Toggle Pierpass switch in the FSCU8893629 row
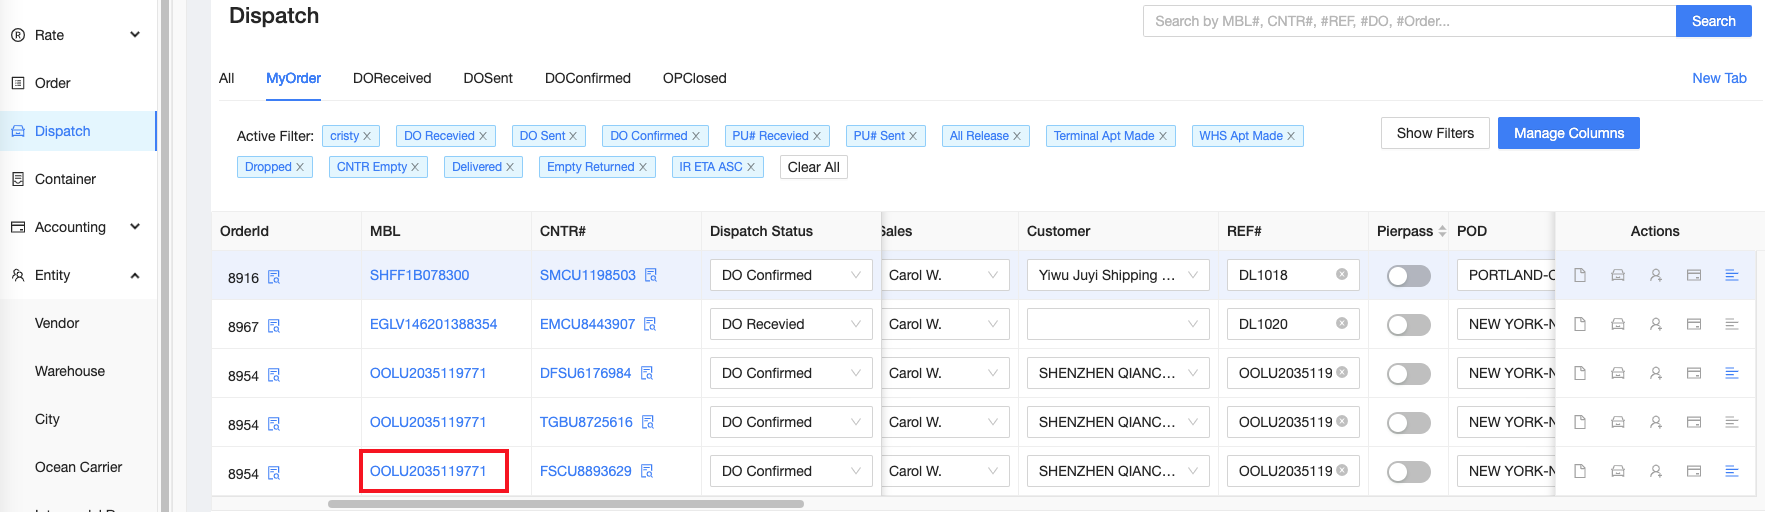This screenshot has height=512, width=1765. (x=1408, y=472)
